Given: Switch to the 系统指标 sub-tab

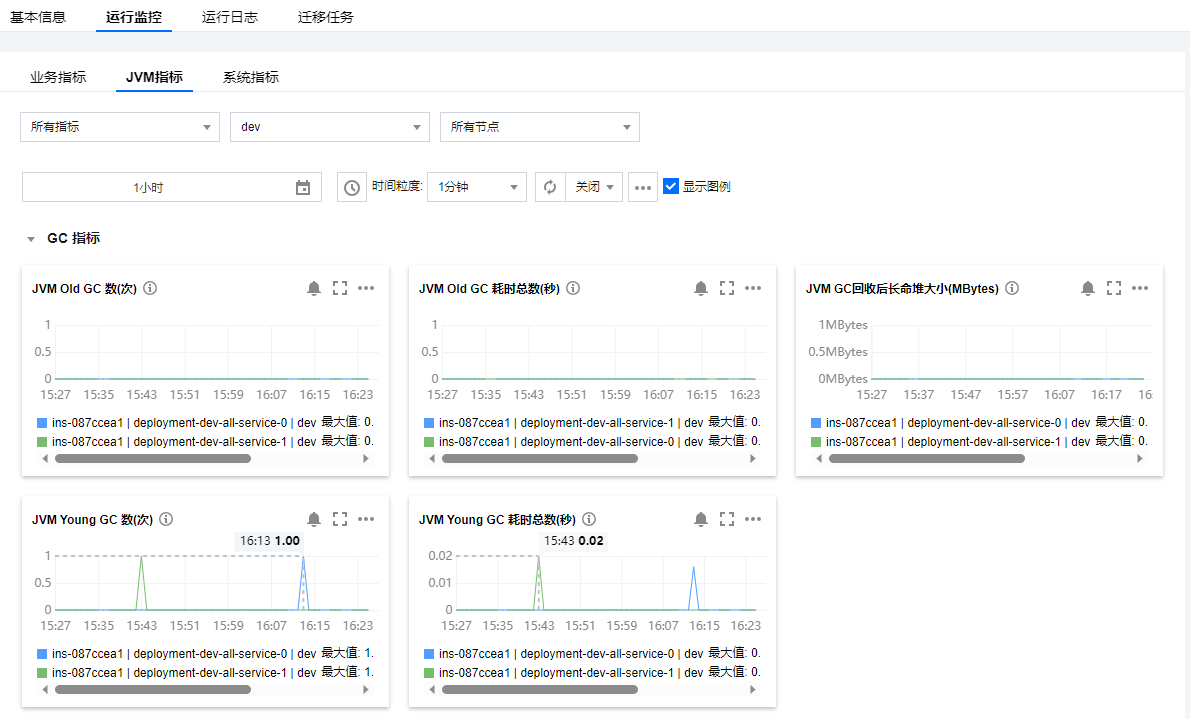Looking at the screenshot, I should pos(251,77).
